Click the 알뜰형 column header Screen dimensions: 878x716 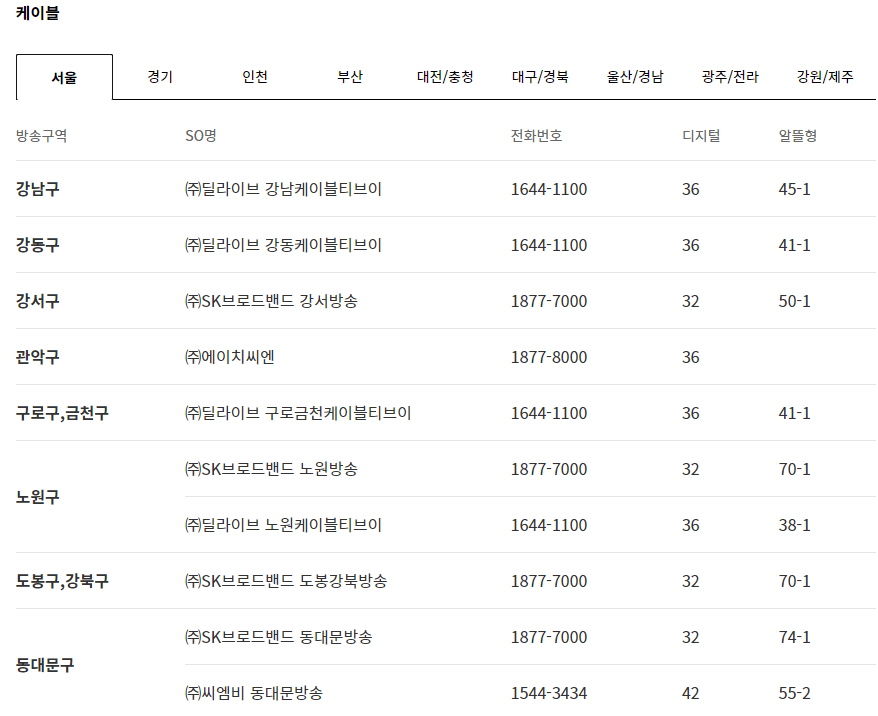tap(797, 135)
